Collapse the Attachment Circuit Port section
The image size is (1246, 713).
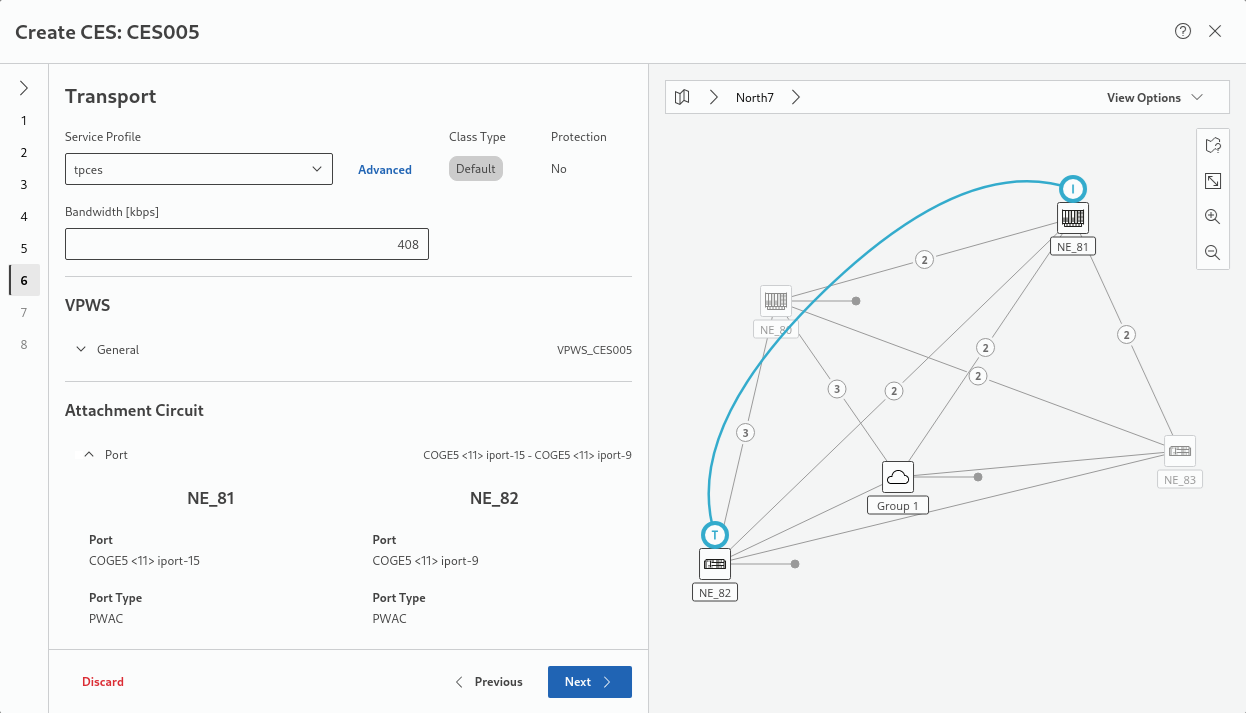[89, 455]
